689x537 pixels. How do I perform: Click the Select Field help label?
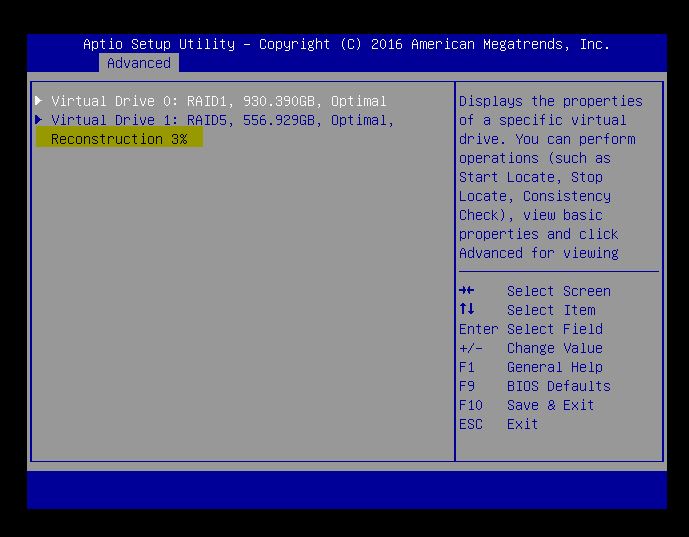(x=555, y=329)
